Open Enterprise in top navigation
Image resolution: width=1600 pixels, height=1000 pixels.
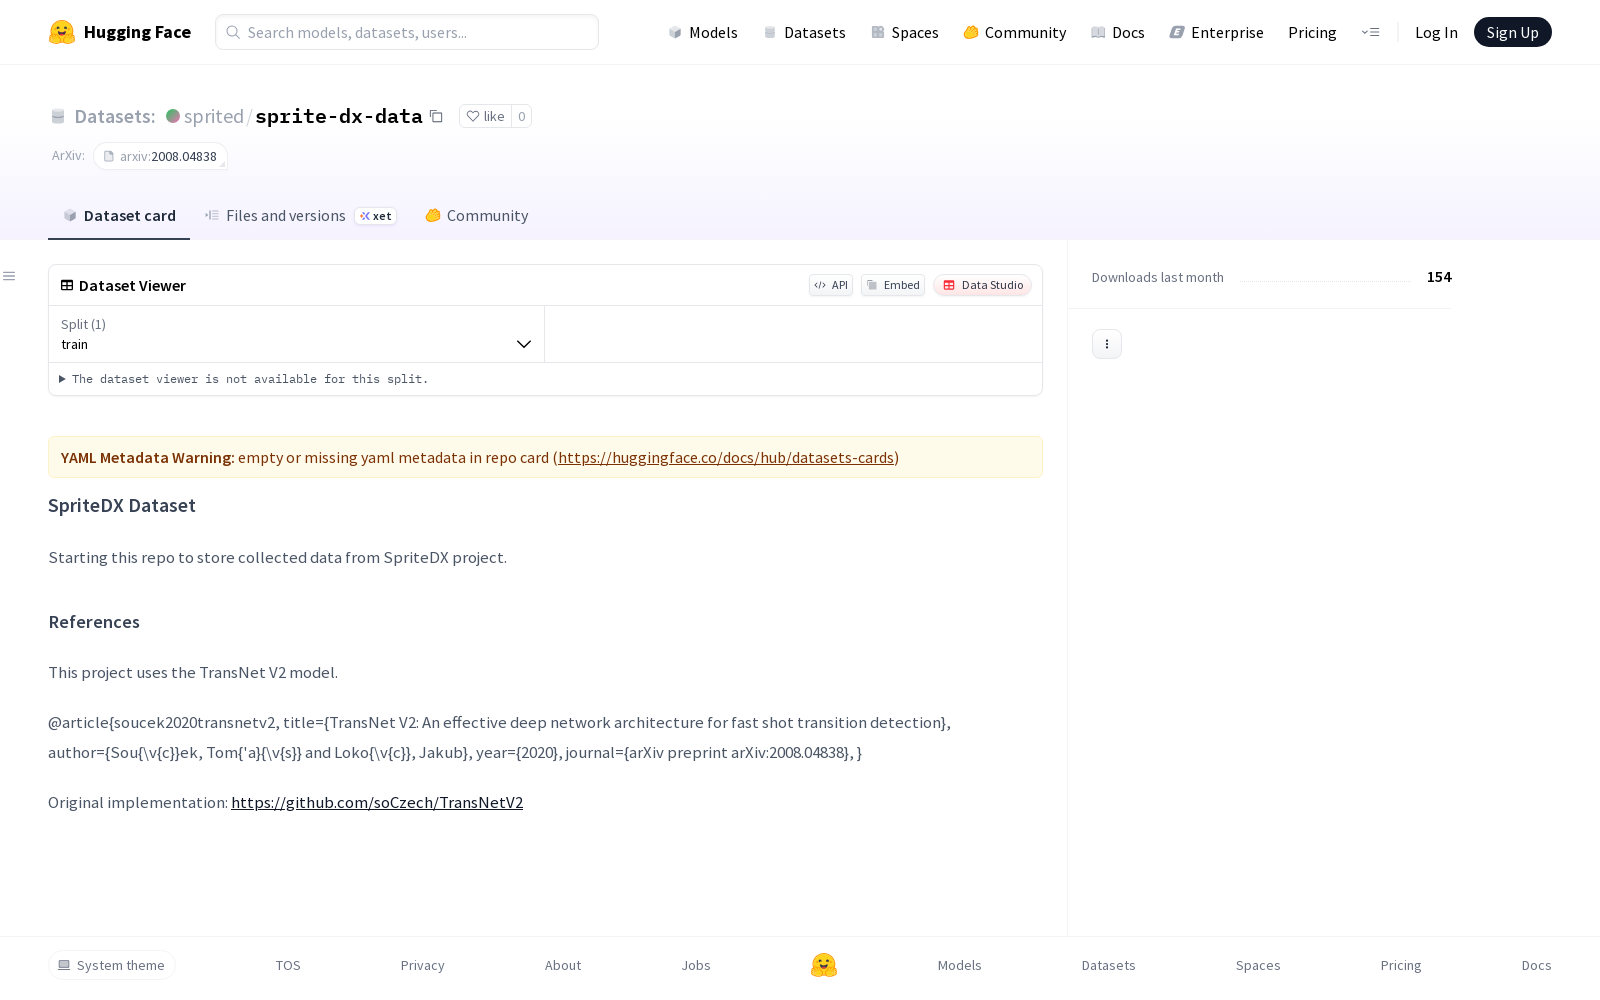[1216, 32]
